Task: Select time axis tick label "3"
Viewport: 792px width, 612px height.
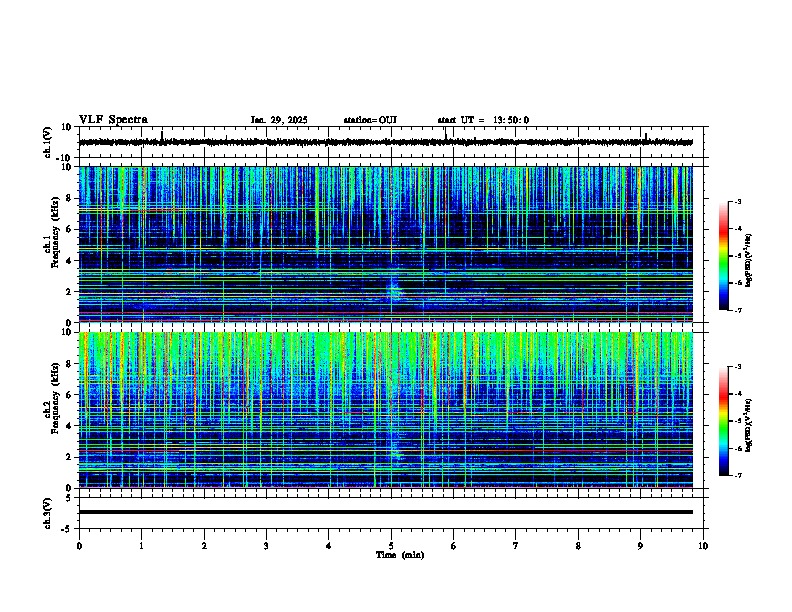Action: tap(266, 546)
